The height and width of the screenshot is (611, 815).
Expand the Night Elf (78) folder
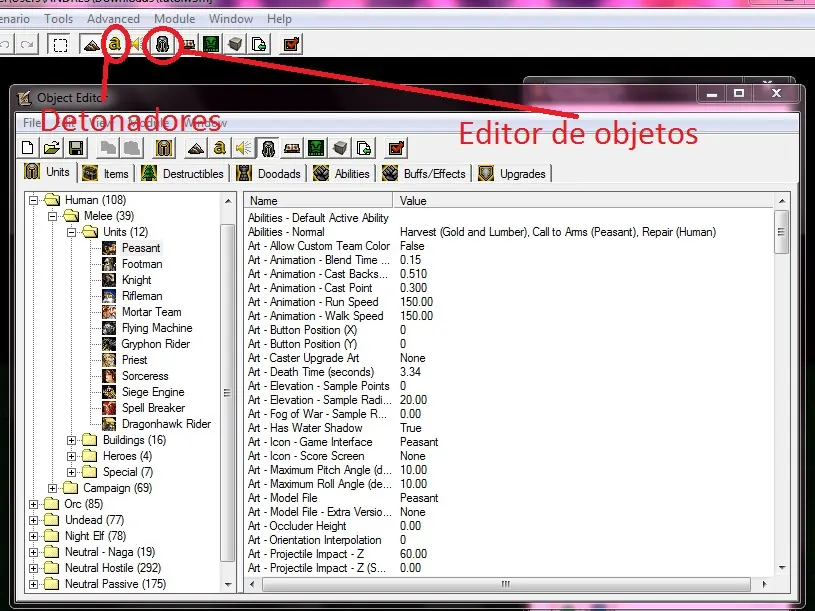tap(33, 536)
